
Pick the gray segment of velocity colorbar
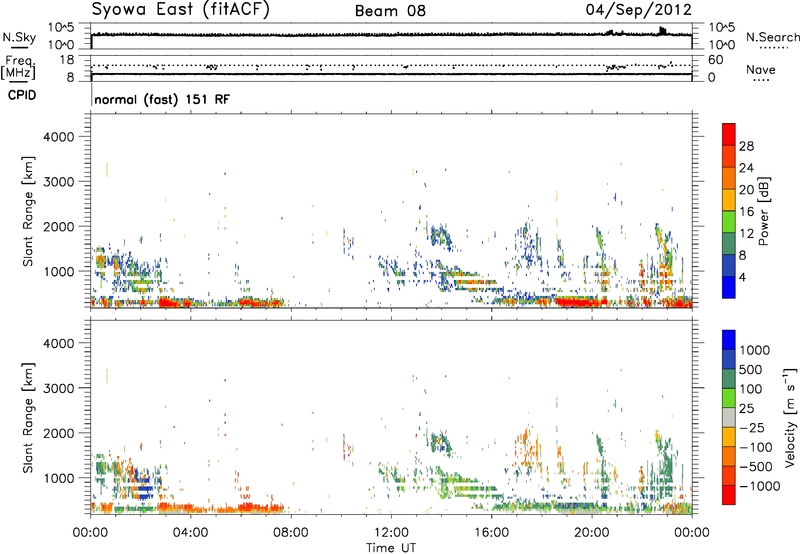[729, 418]
